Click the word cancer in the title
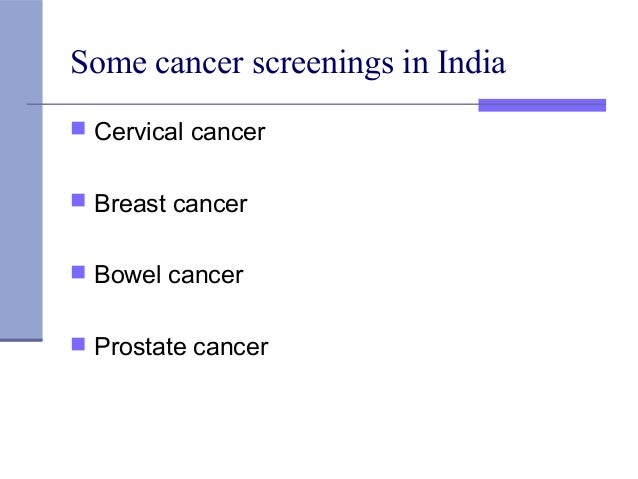 click(x=197, y=67)
